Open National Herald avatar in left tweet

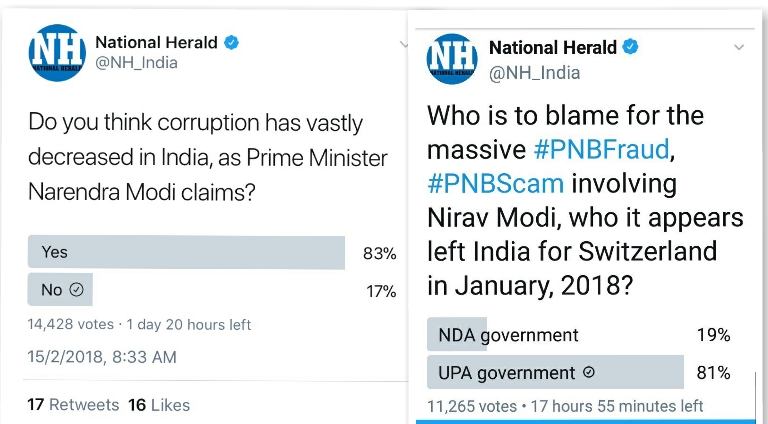click(x=57, y=53)
